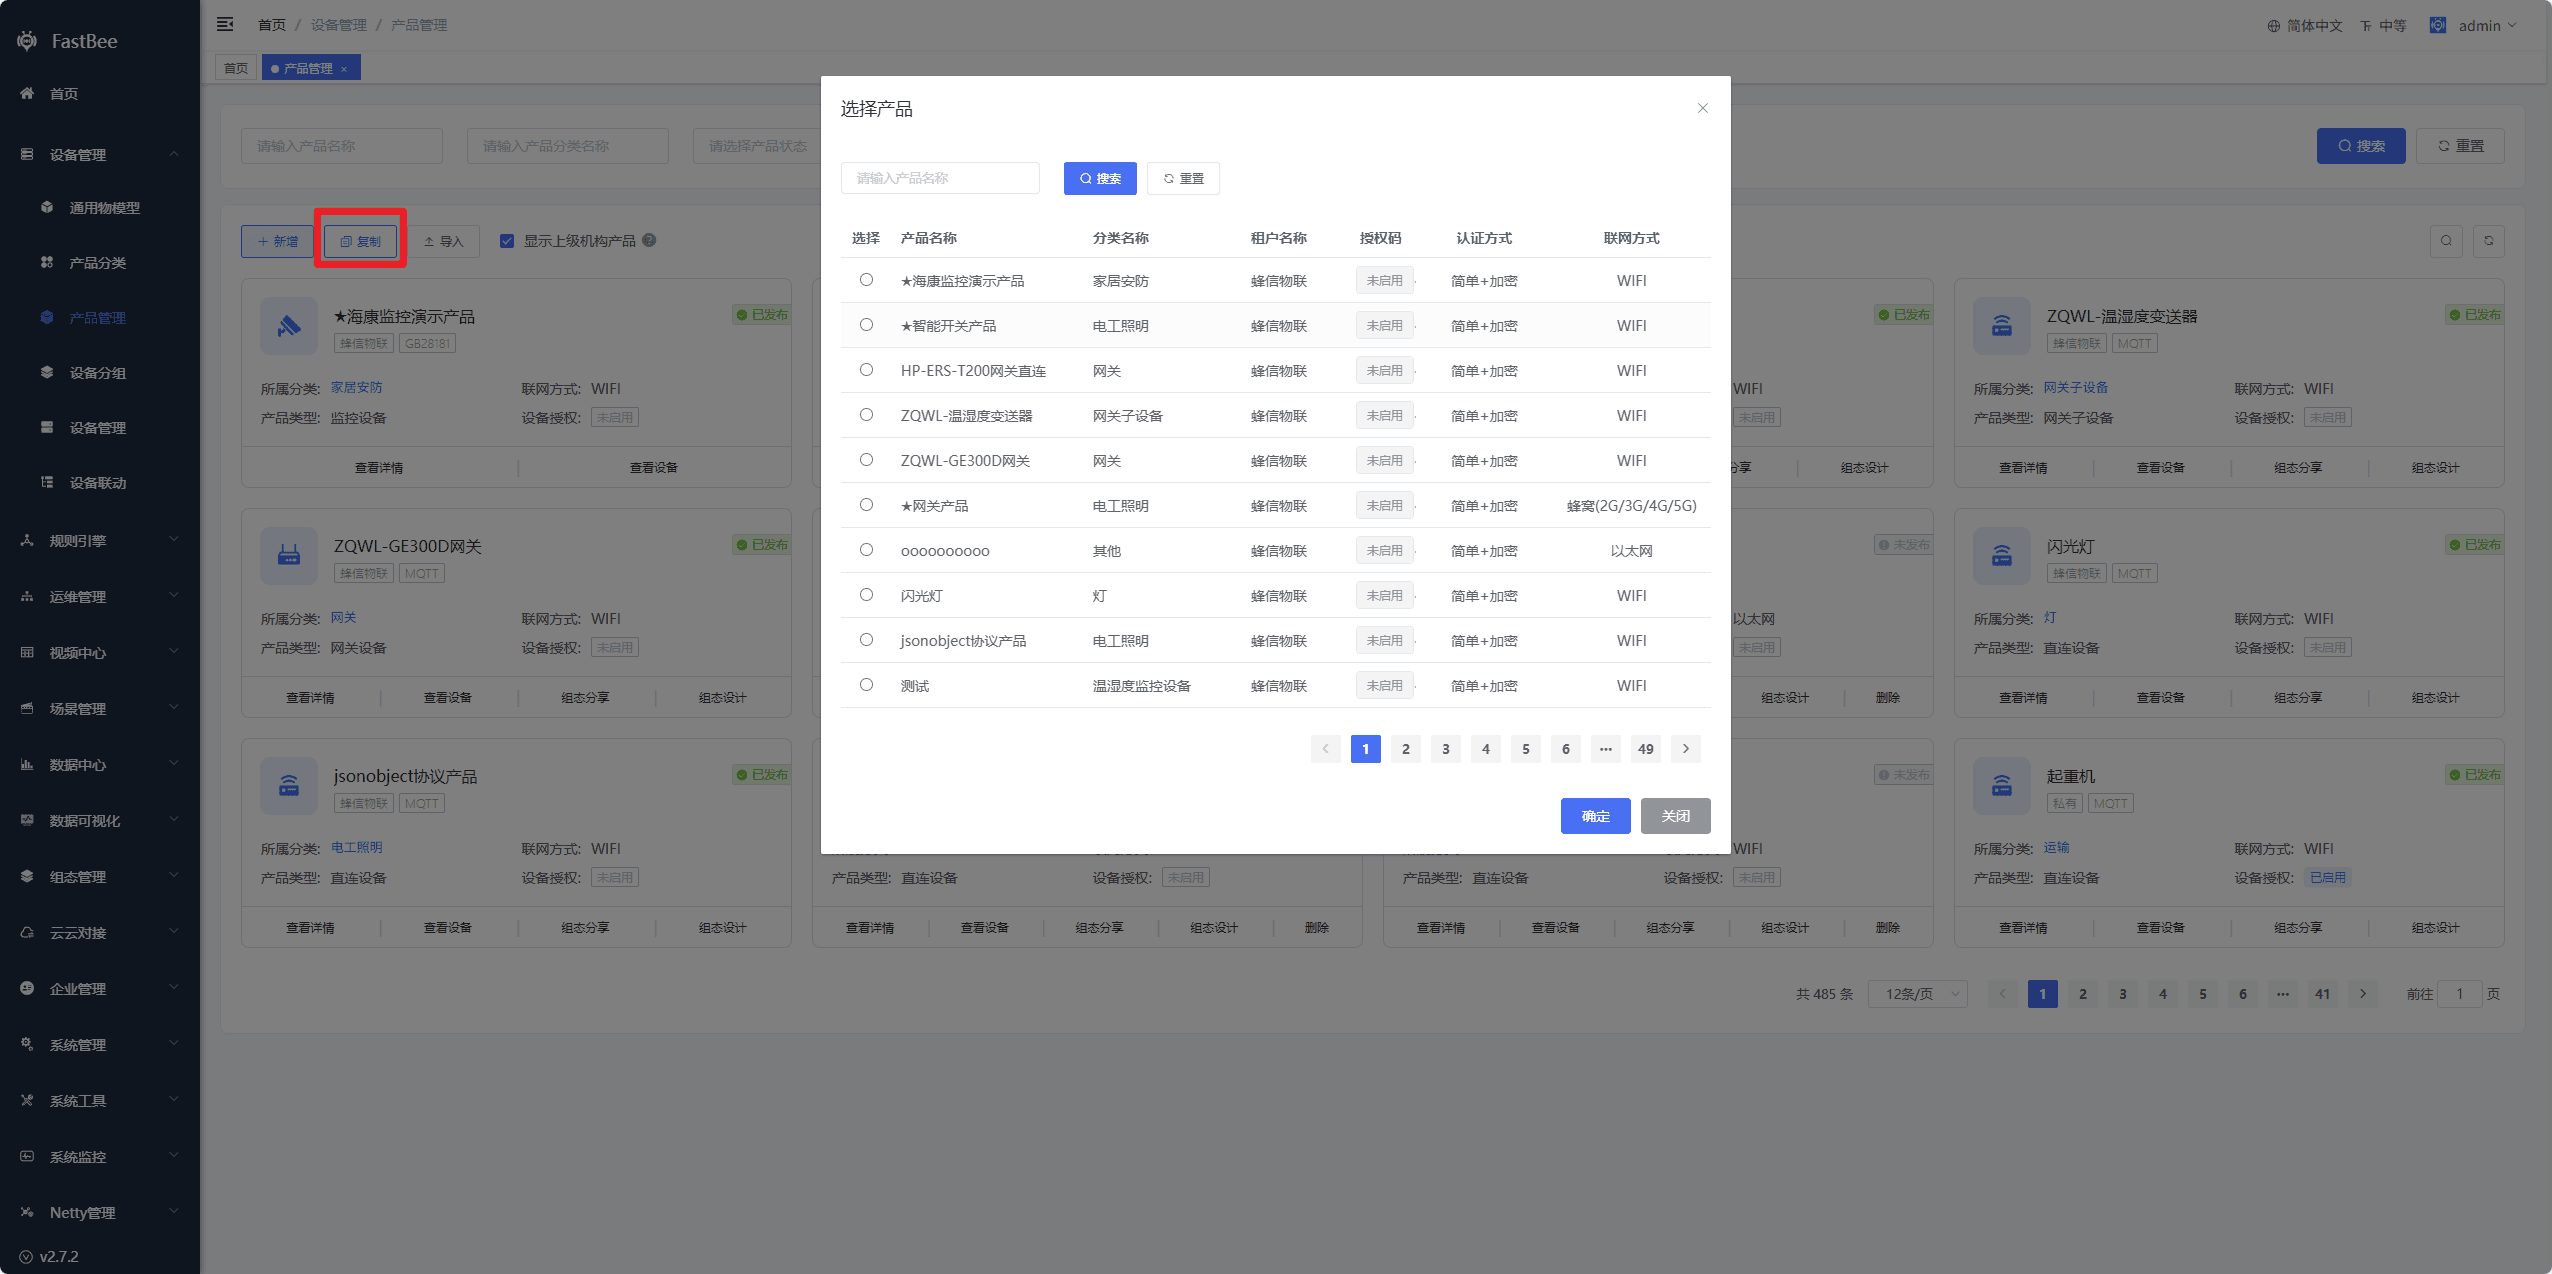Click dialog 重置 button
Image resolution: width=2552 pixels, height=1274 pixels.
tap(1183, 178)
